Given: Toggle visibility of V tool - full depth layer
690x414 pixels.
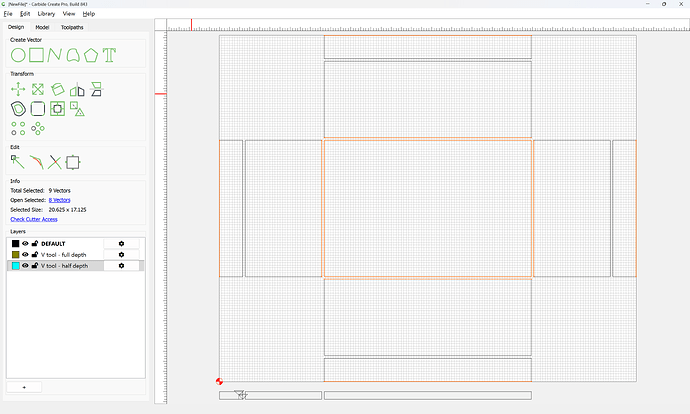Looking at the screenshot, I should (x=25, y=254).
